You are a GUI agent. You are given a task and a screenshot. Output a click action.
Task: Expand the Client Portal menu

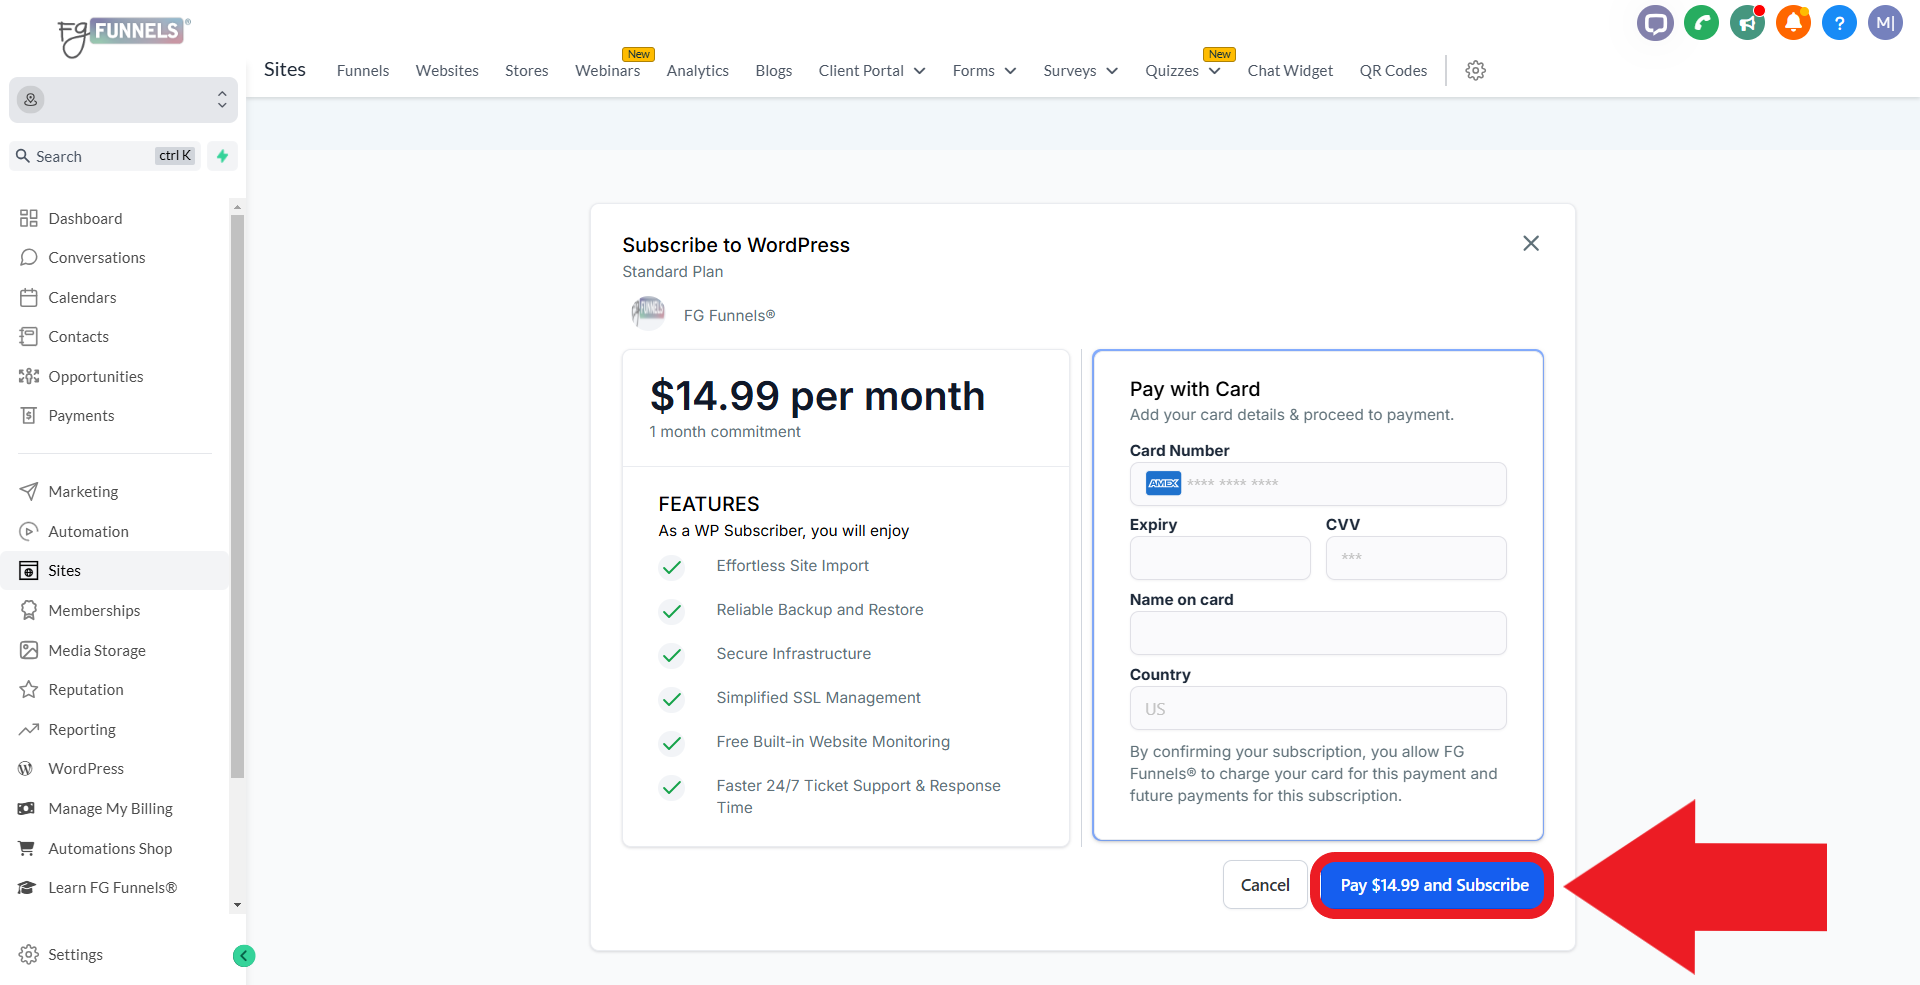point(871,70)
